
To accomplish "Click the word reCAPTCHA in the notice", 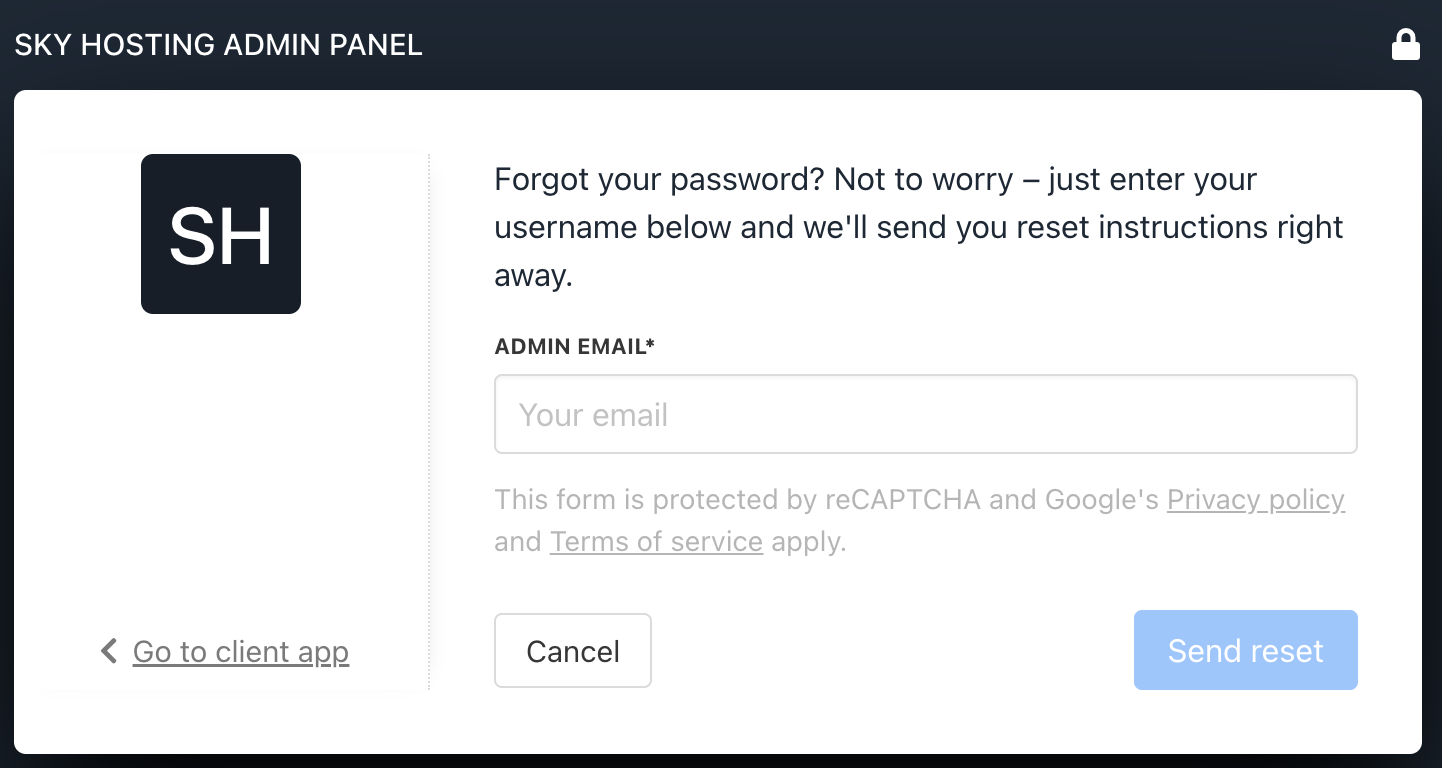I will coord(903,499).
